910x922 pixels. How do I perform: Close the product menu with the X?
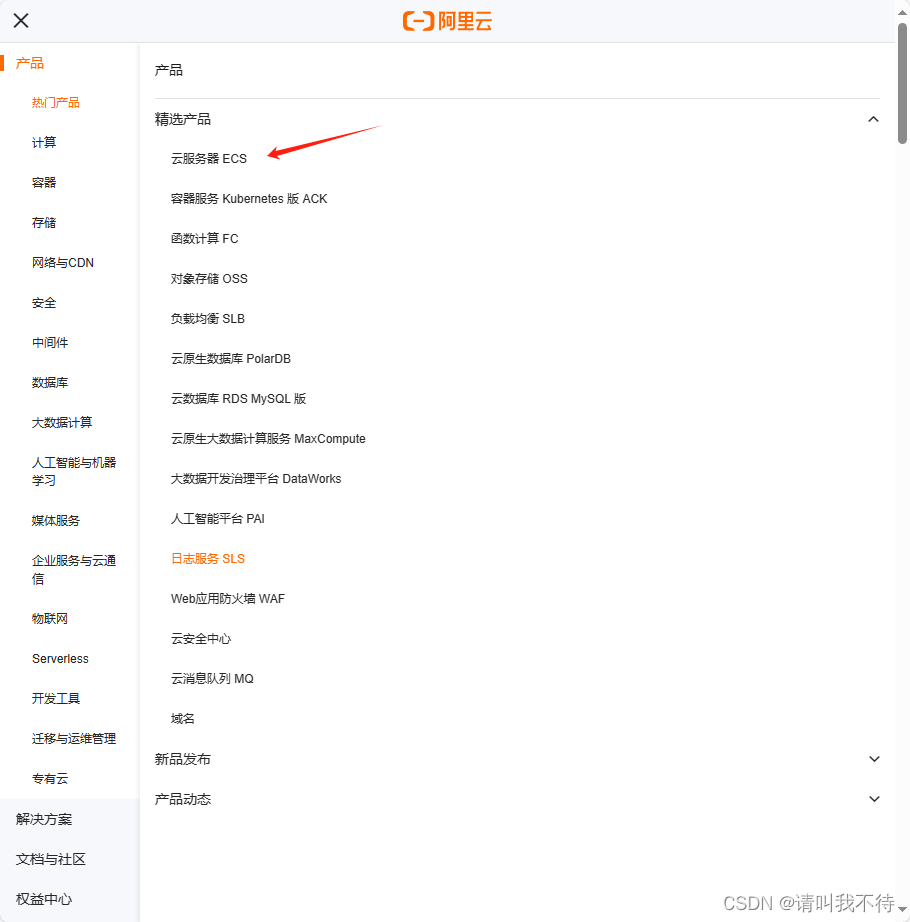pos(21,20)
